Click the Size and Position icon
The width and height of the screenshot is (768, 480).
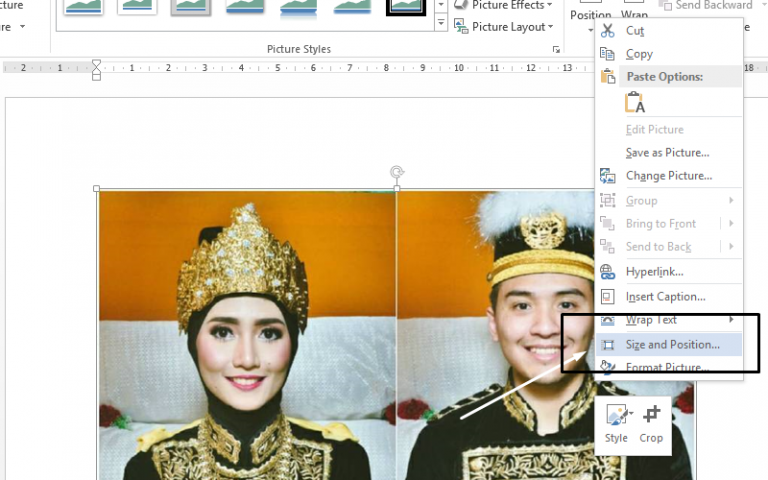click(607, 345)
